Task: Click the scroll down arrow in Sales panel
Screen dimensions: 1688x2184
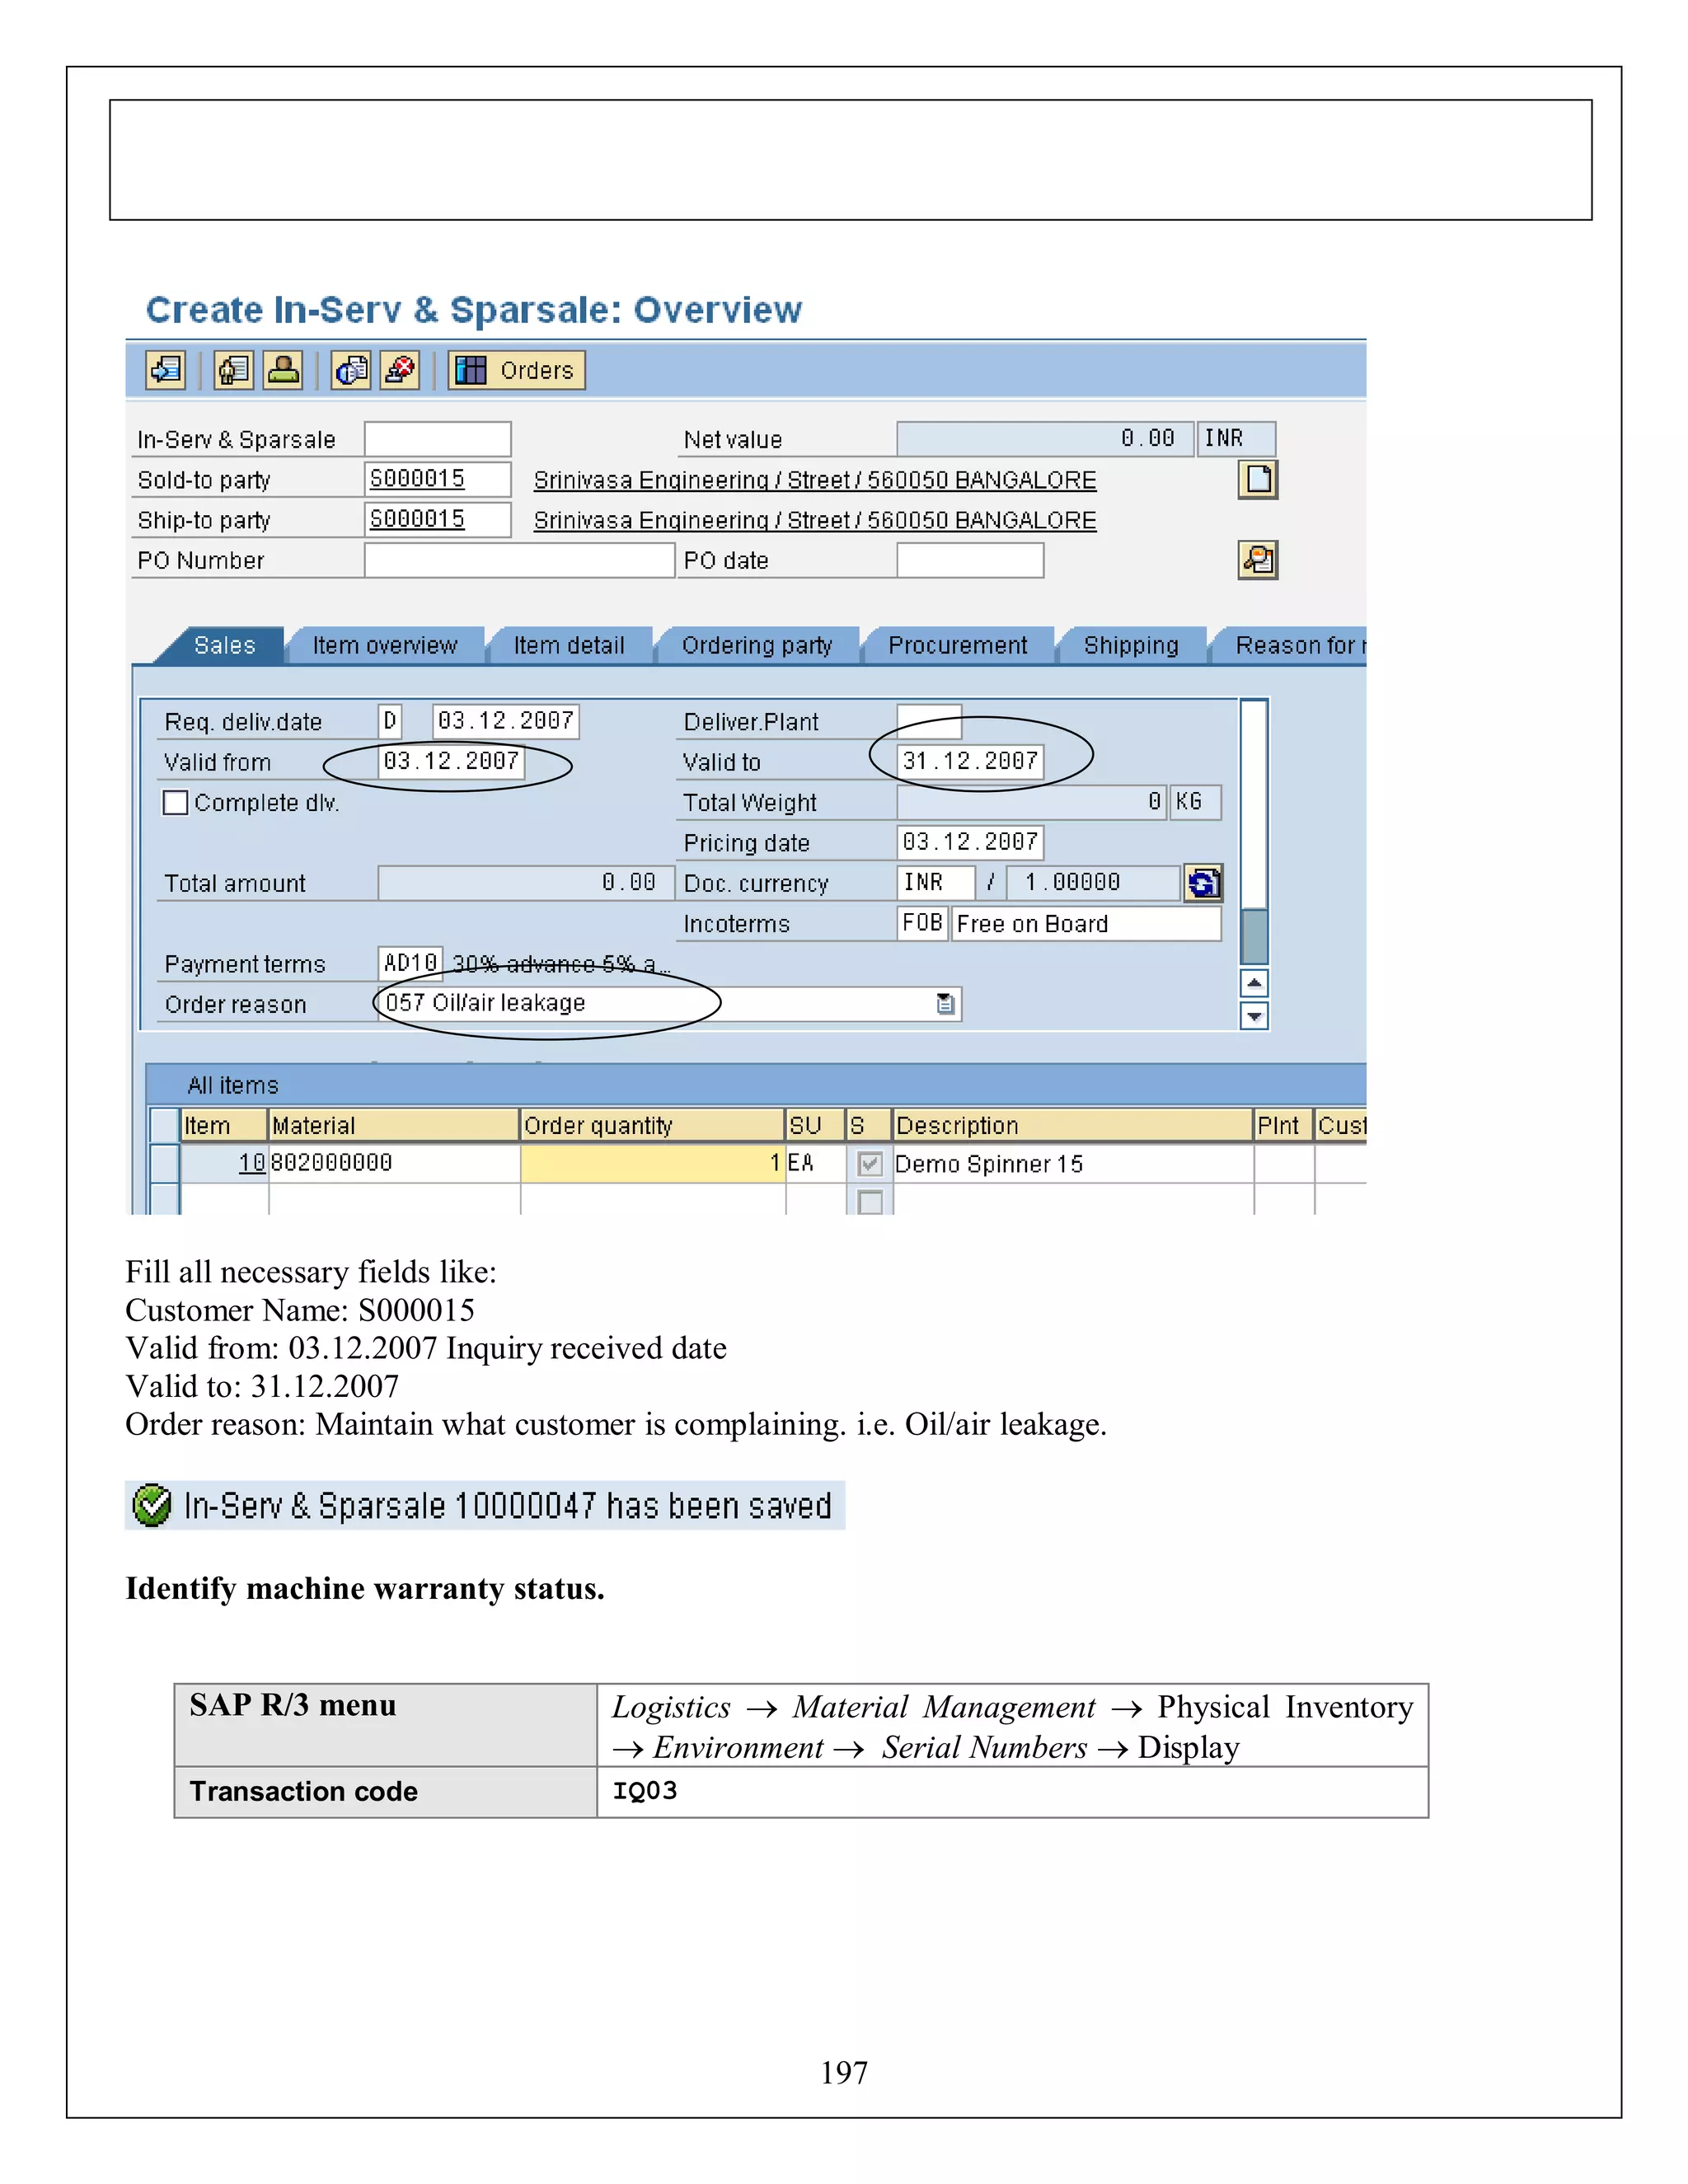Action: pyautogui.click(x=1254, y=1017)
